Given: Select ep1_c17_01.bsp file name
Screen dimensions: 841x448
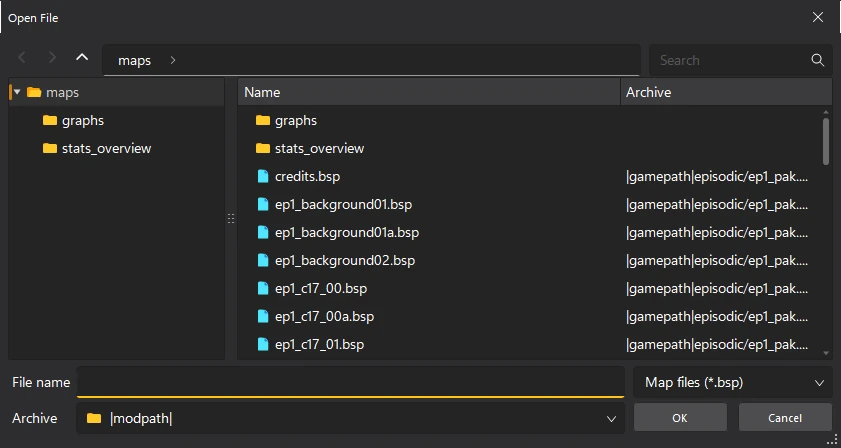Looking at the screenshot, I should point(319,344).
